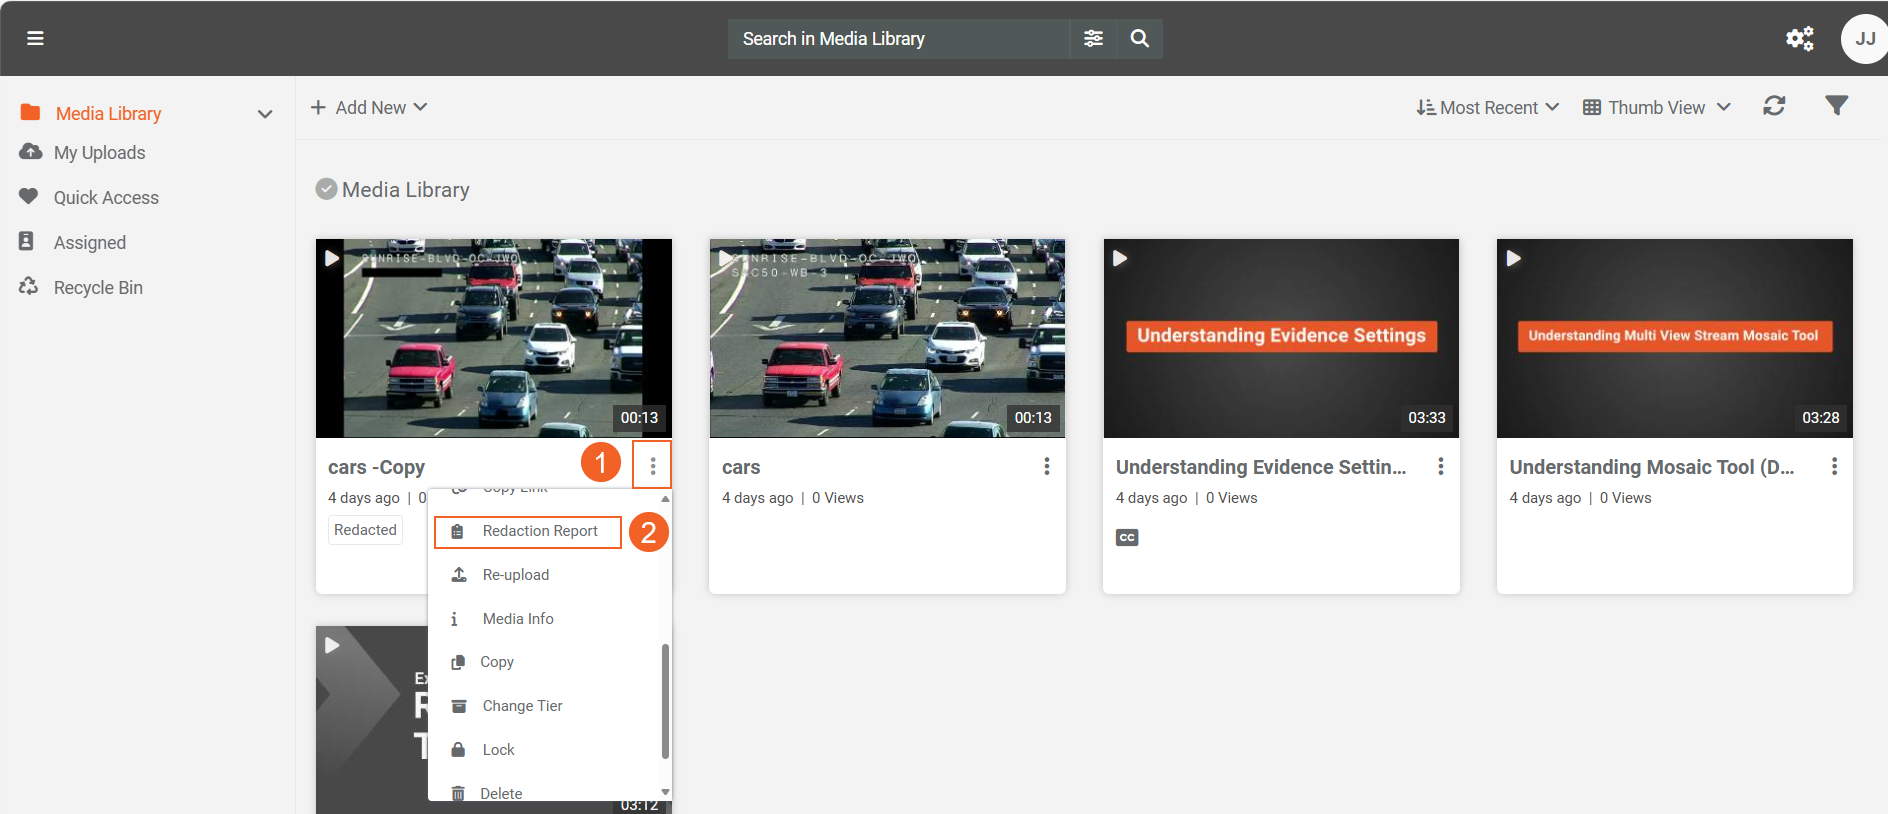The height and width of the screenshot is (814, 1888).
Task: Open advanced search filter options
Action: (x=1093, y=38)
